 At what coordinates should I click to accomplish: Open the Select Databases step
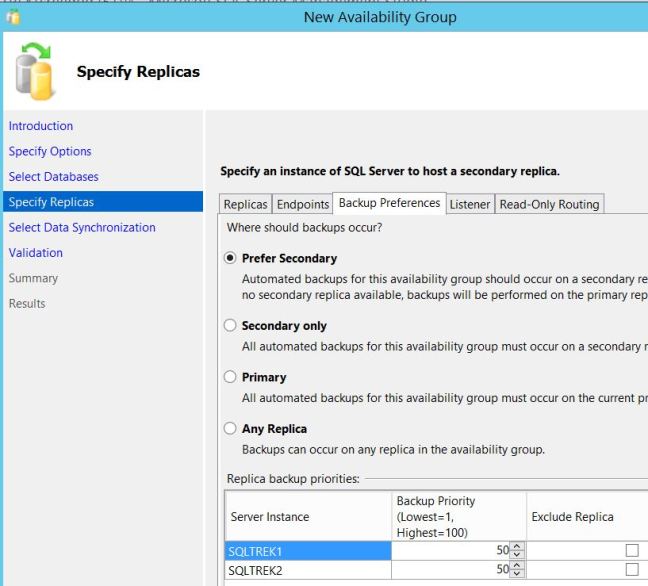coord(54,177)
